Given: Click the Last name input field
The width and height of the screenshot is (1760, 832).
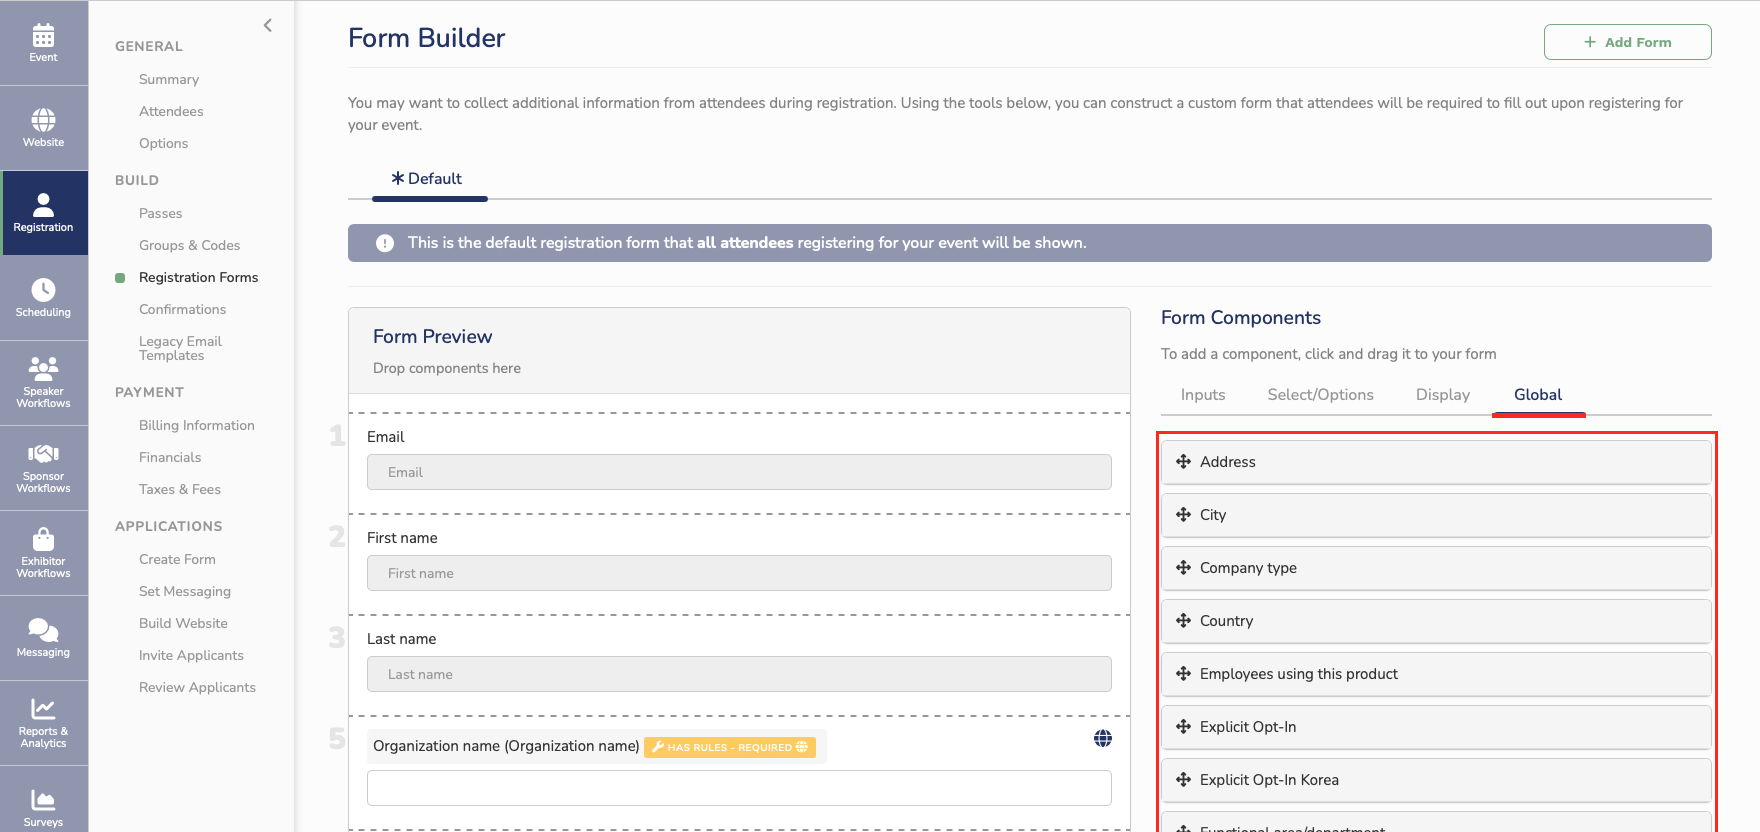Looking at the screenshot, I should tap(739, 674).
